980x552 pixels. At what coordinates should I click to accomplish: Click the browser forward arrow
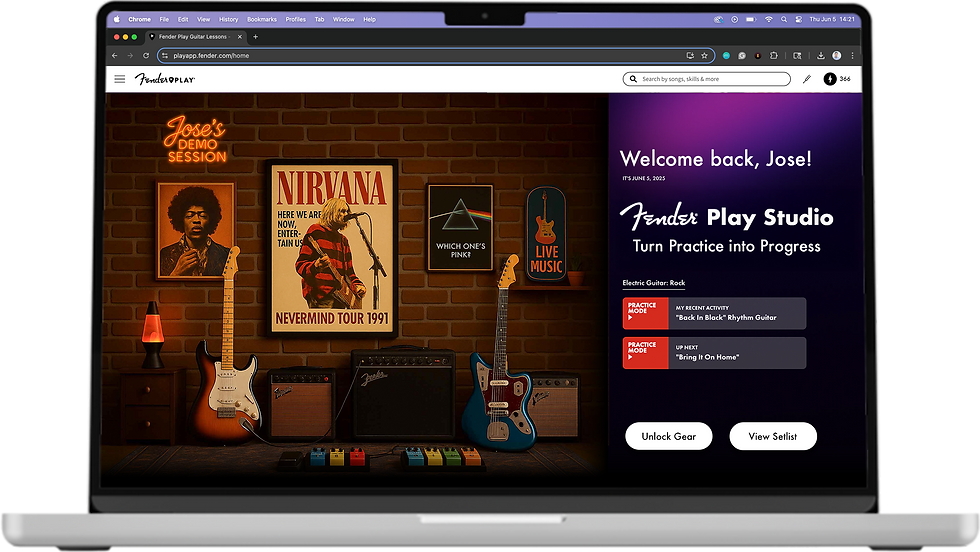tap(130, 56)
